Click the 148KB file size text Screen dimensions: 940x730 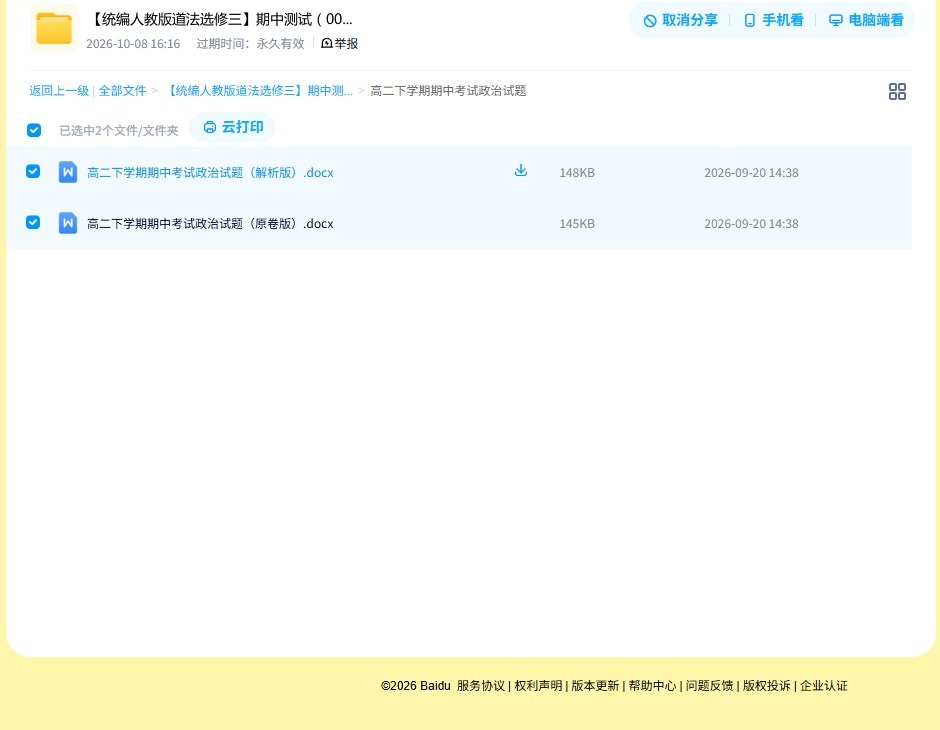tap(577, 173)
